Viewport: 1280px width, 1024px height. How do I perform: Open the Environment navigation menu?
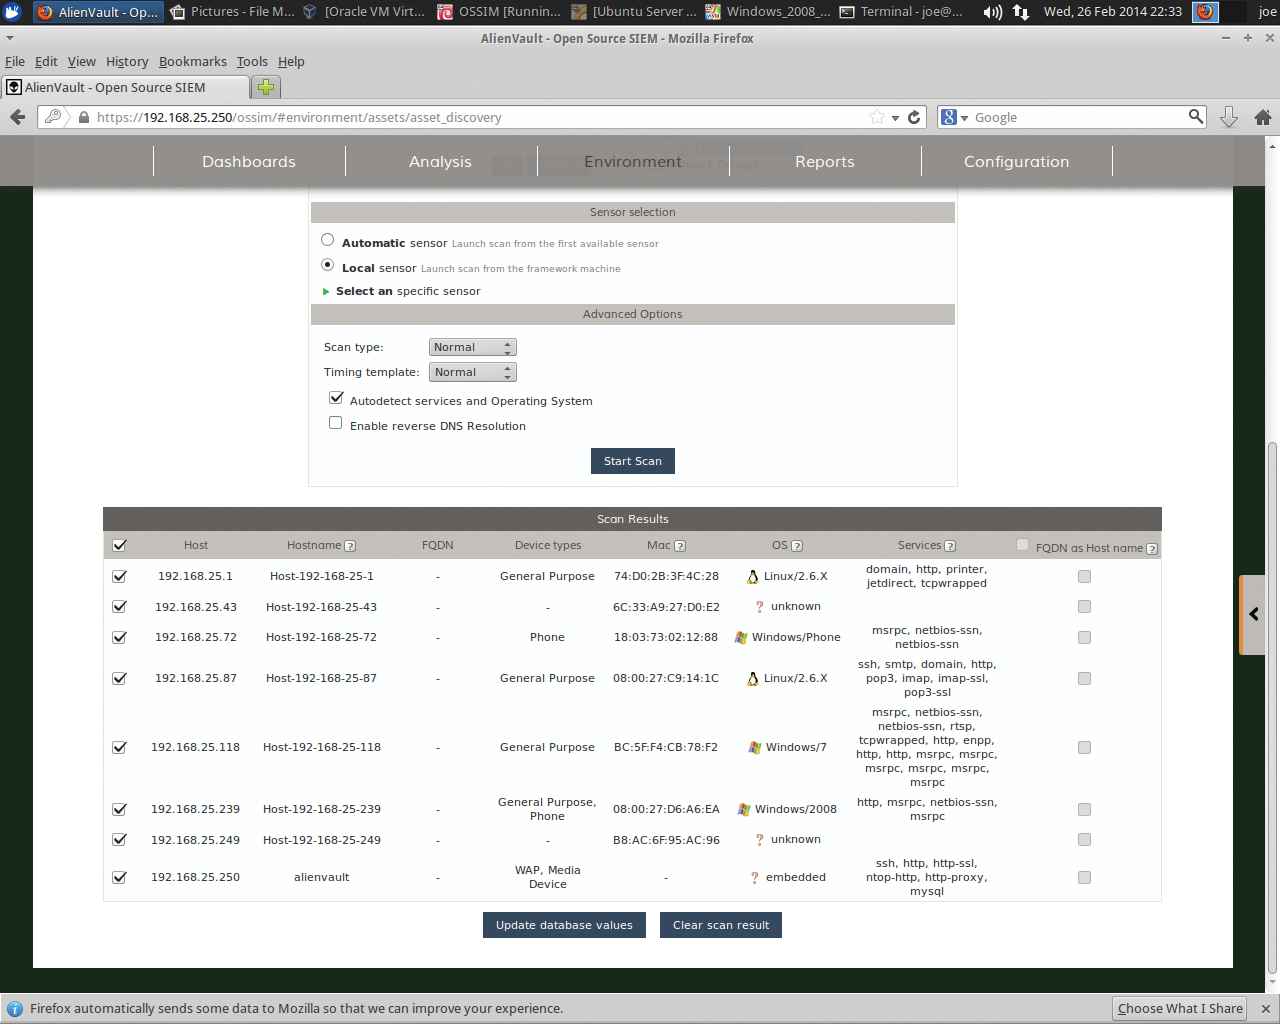click(x=633, y=161)
